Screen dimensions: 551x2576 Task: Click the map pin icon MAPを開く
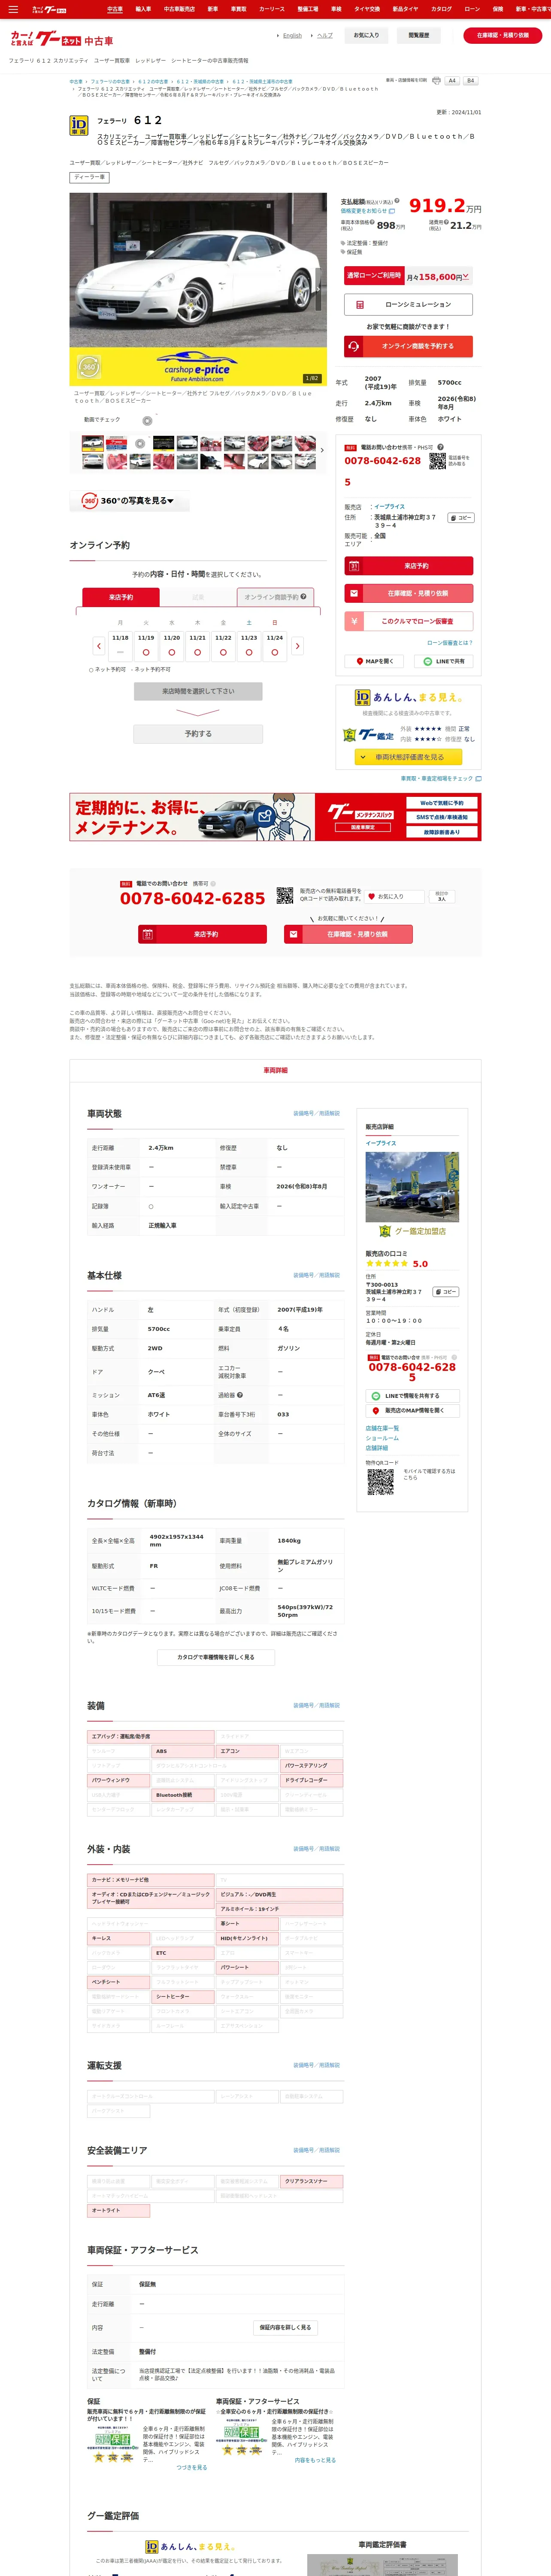[x=360, y=661]
